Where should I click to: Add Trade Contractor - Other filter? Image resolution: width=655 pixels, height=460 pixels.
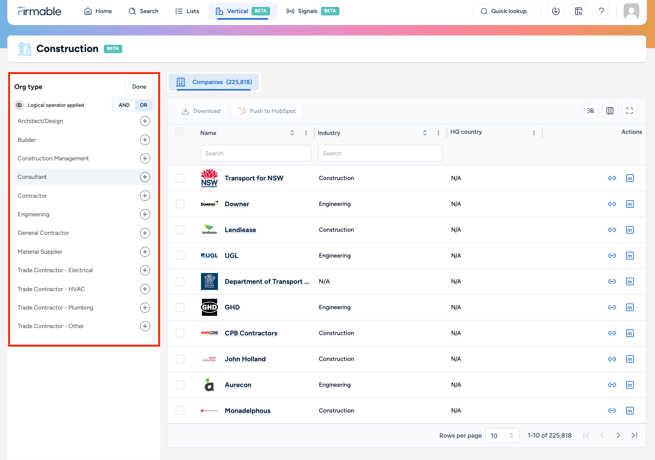coord(145,326)
